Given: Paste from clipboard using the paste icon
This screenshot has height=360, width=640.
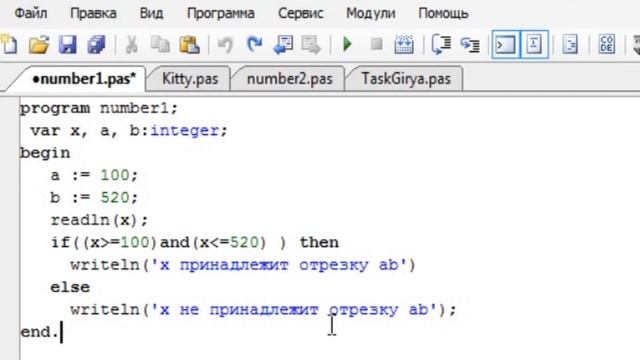Looking at the screenshot, I should (189, 44).
